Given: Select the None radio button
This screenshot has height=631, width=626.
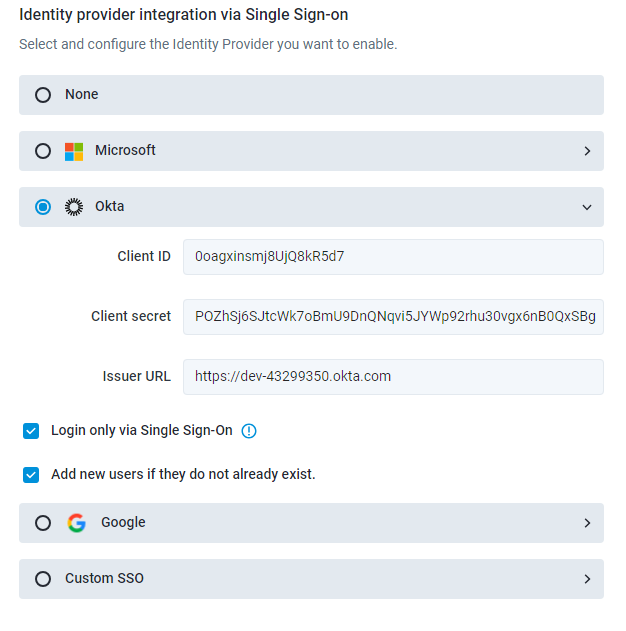Looking at the screenshot, I should [43, 95].
